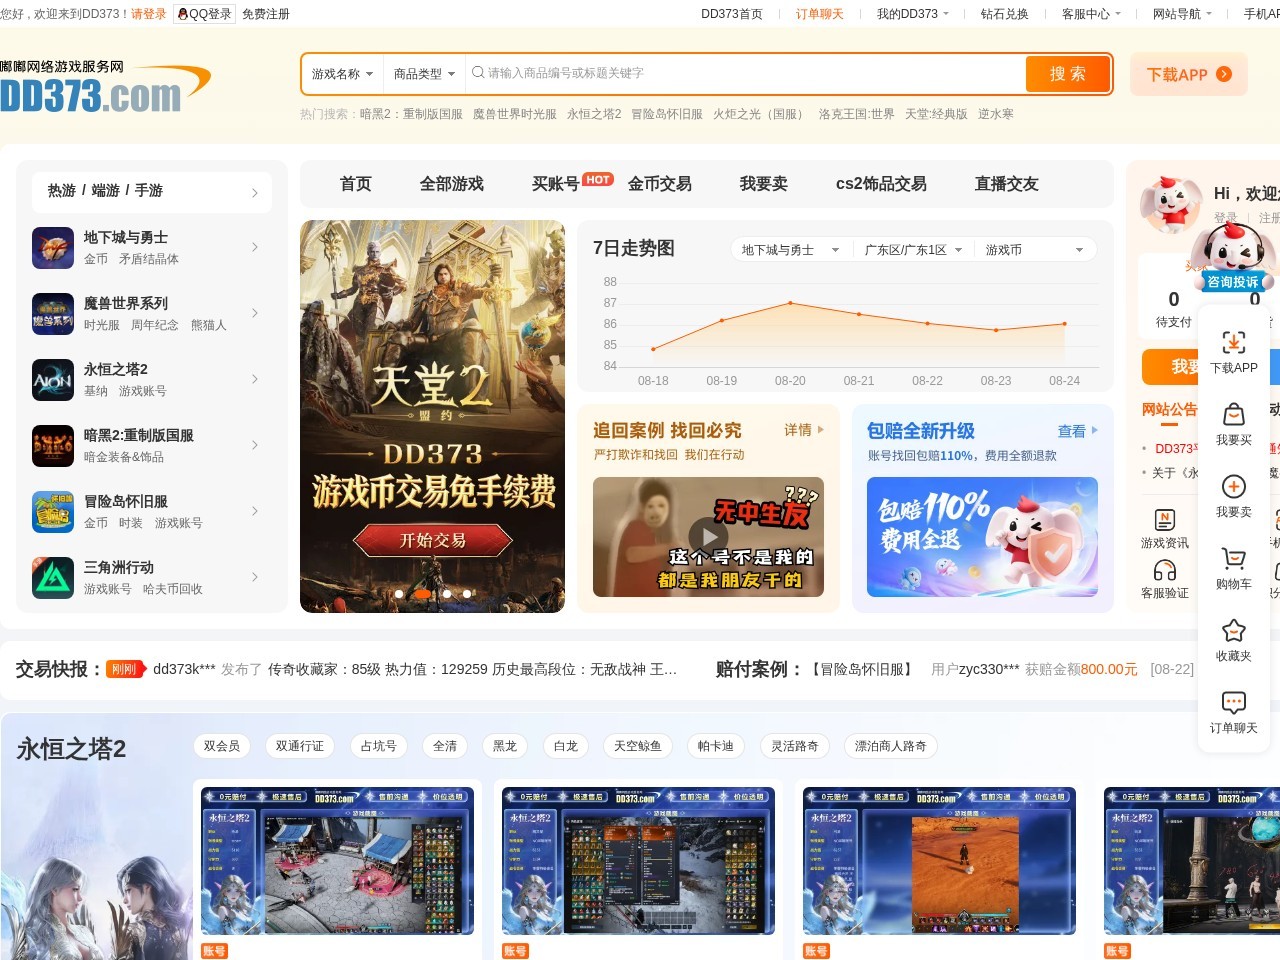This screenshot has height=960, width=1280.
Task: Open the 商品类型 search dropdown
Action: coord(424,74)
